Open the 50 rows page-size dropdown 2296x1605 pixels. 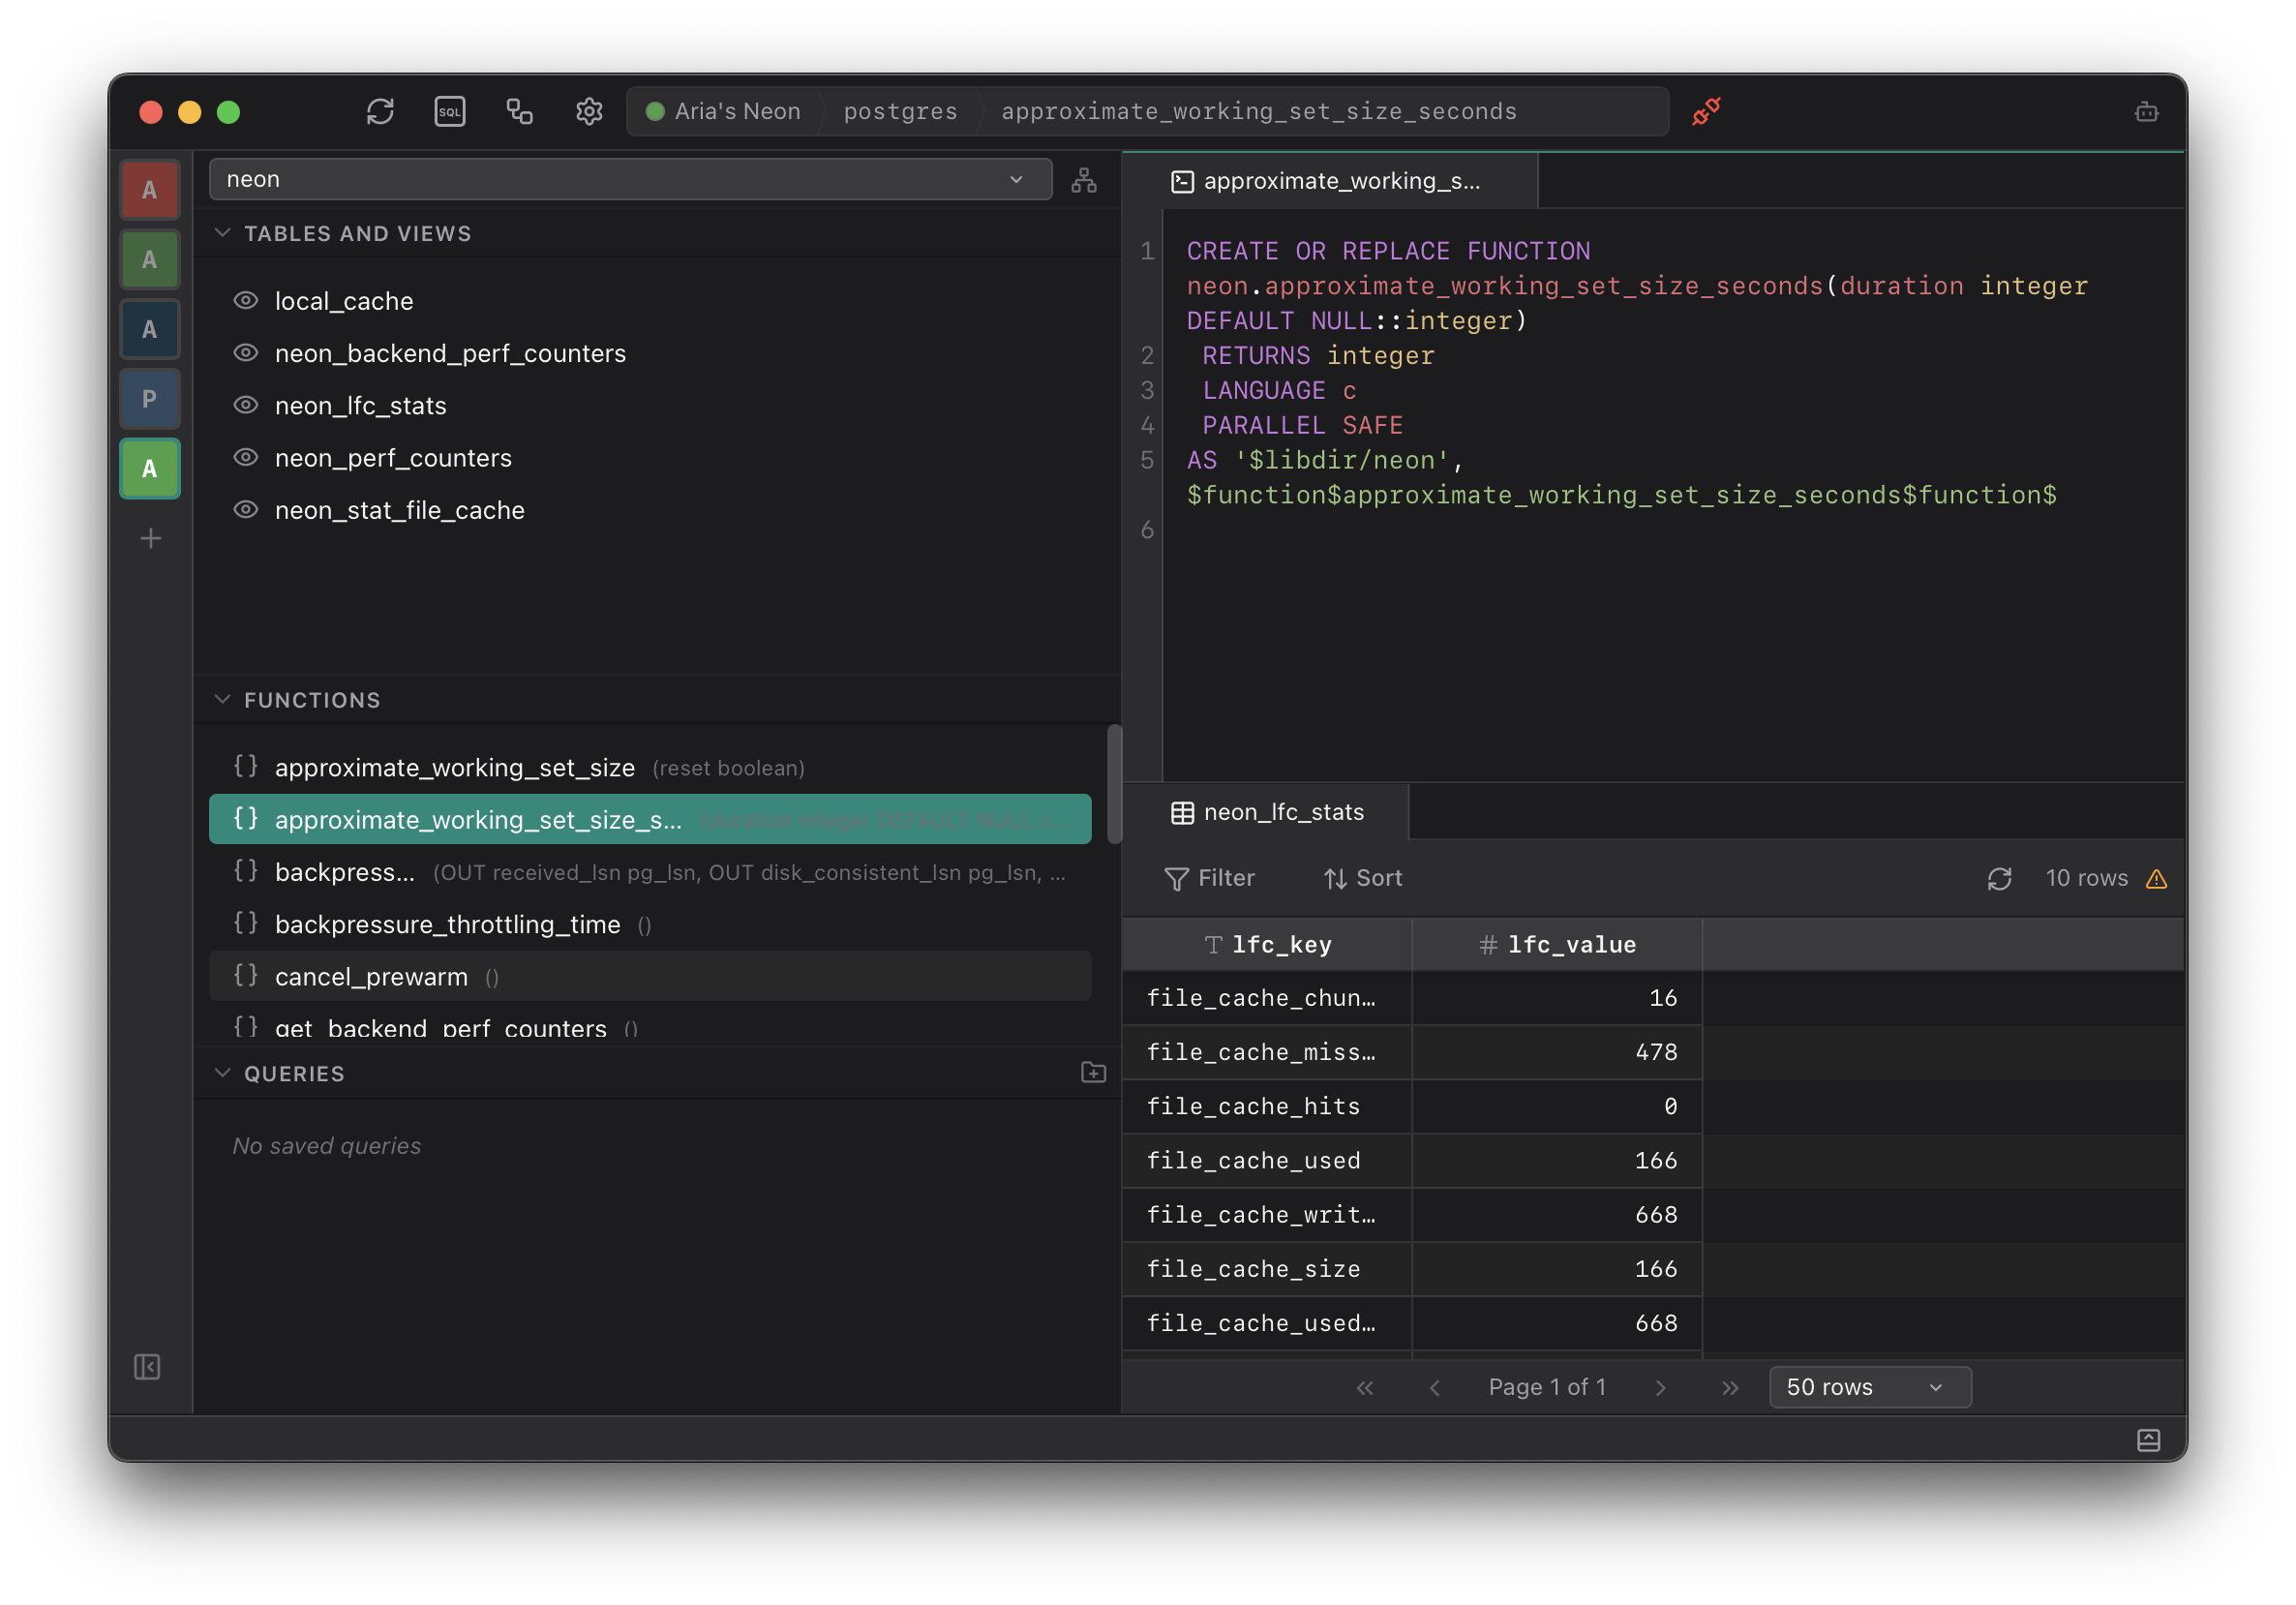coord(1869,1387)
